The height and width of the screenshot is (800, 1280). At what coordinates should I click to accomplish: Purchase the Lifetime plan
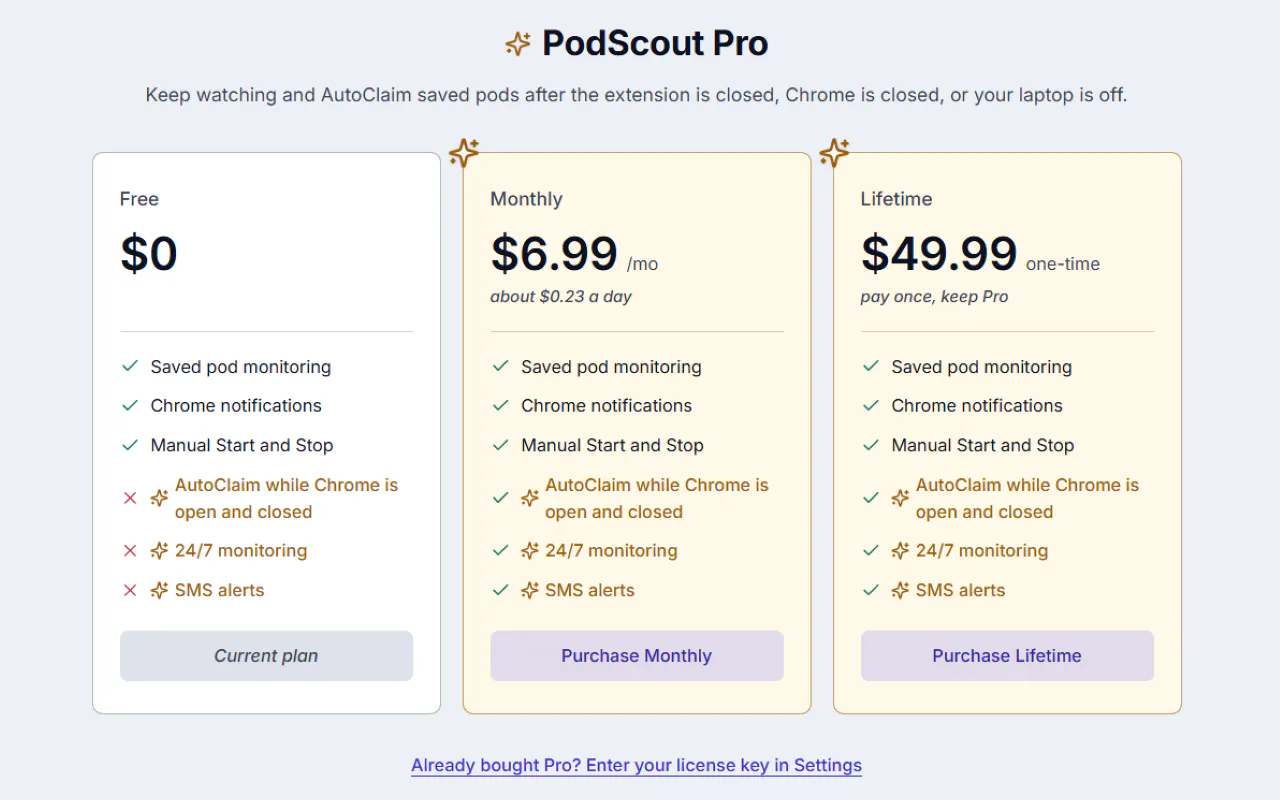click(x=1007, y=656)
